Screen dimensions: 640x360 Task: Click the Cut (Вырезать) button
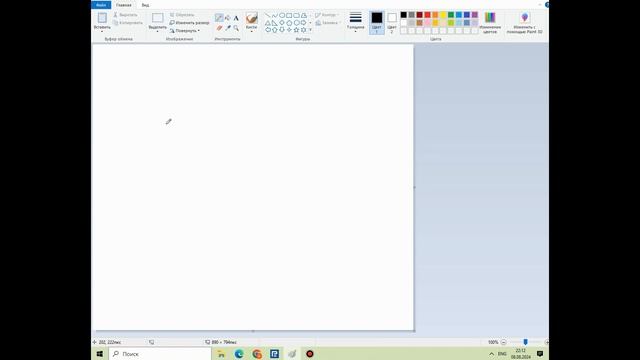[125, 15]
